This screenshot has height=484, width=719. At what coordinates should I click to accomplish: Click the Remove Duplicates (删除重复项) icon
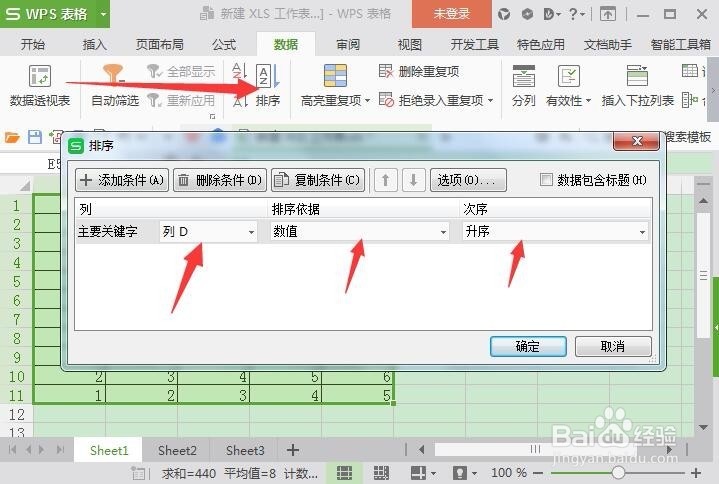tap(386, 71)
